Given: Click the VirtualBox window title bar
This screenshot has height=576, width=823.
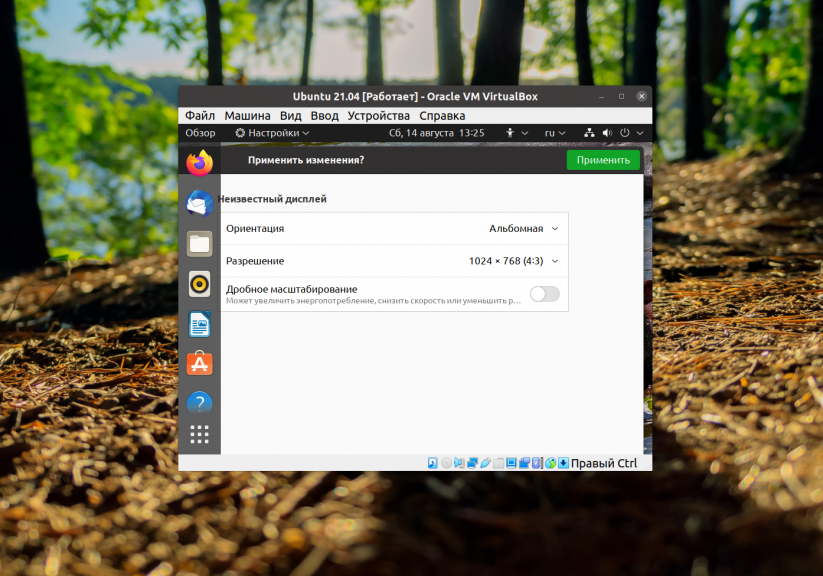Looking at the screenshot, I should 415,96.
